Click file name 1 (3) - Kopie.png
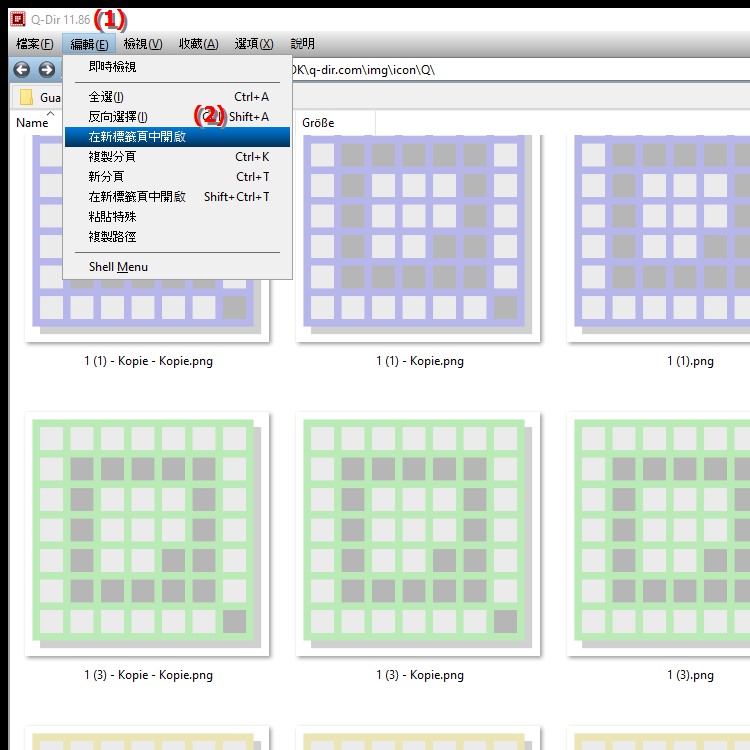 [x=419, y=675]
